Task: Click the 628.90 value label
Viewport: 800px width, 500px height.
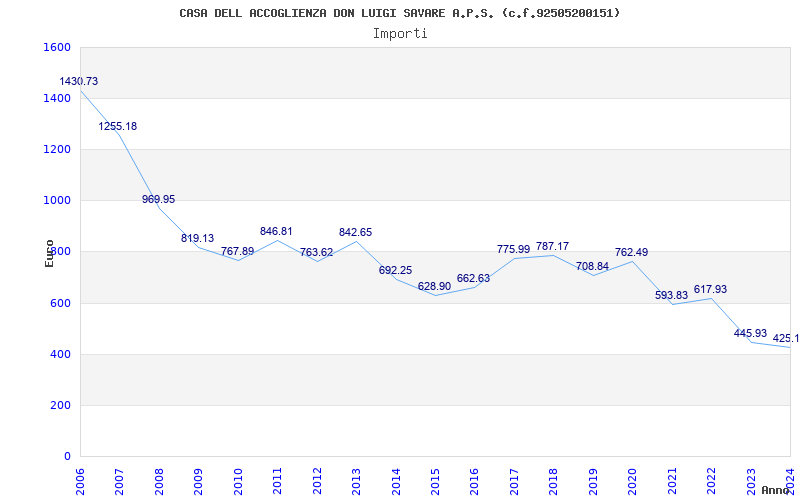Action: pyautogui.click(x=434, y=286)
